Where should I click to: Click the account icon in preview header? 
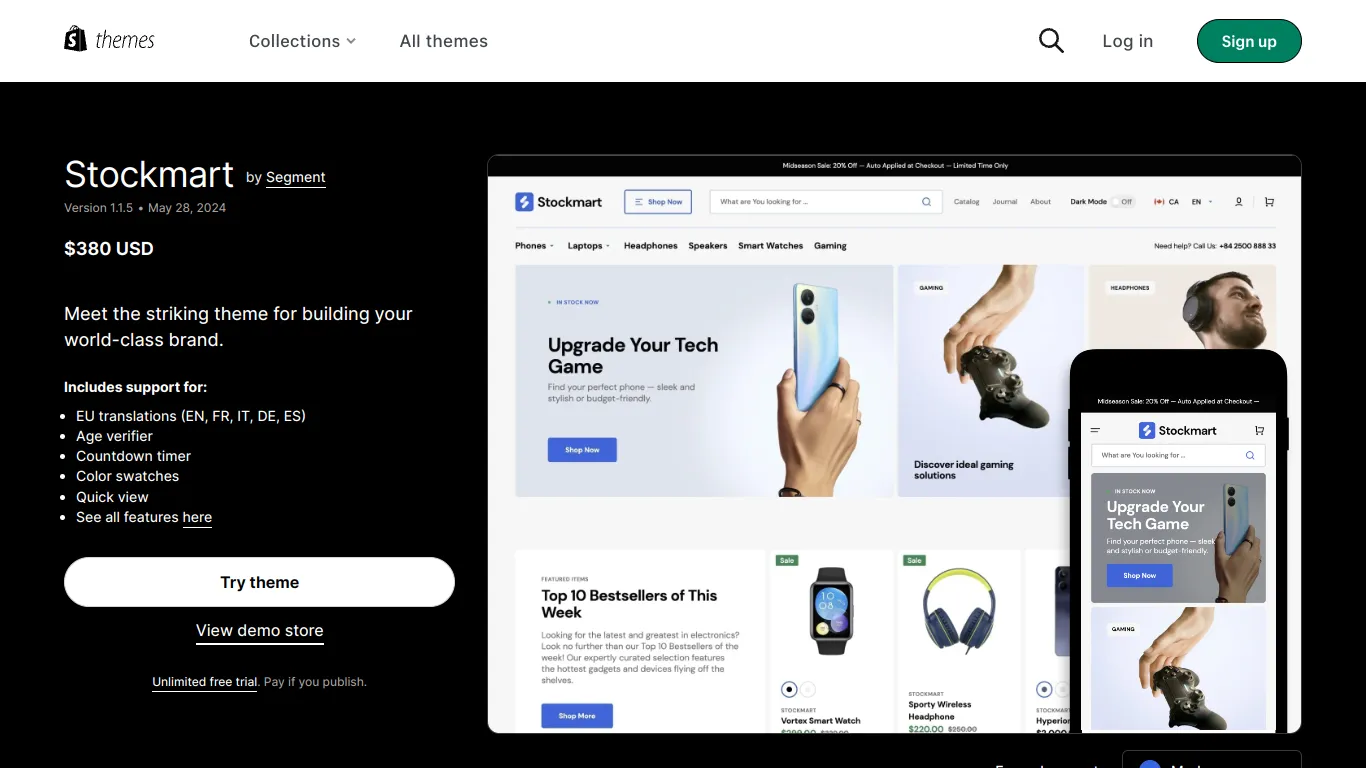pyautogui.click(x=1238, y=202)
